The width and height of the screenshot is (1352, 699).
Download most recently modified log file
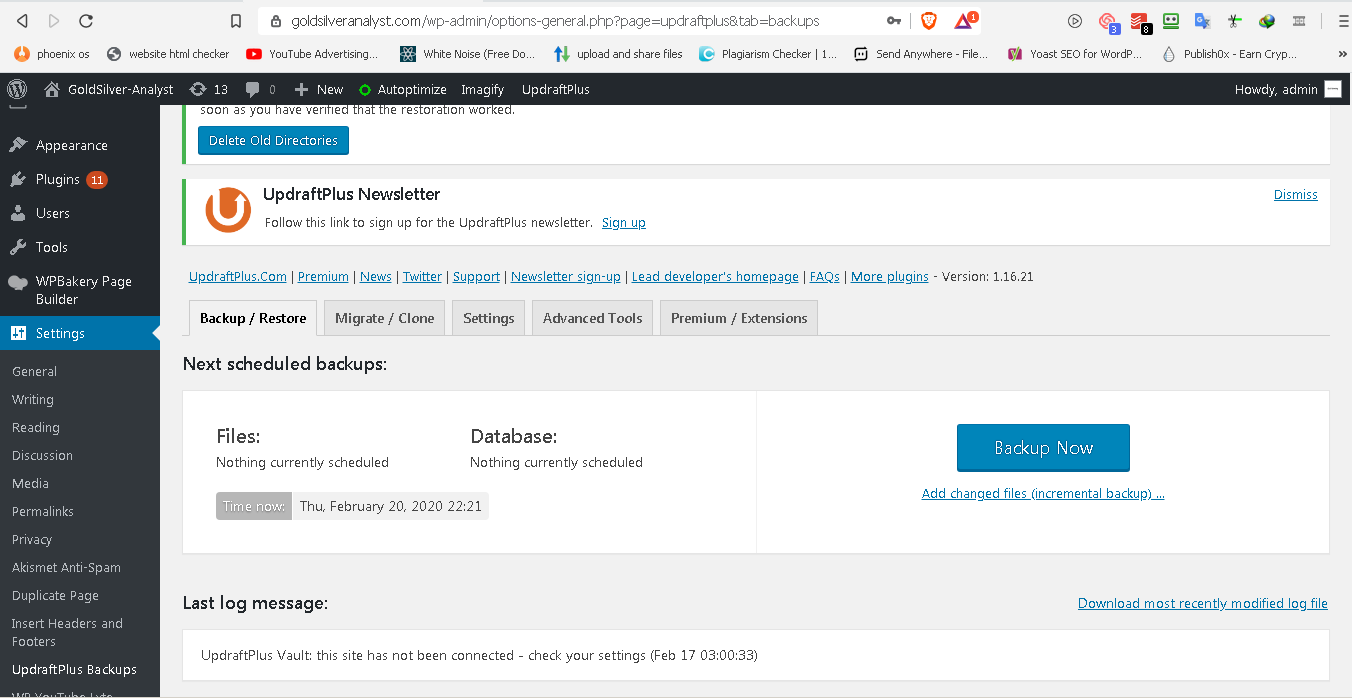point(1203,603)
